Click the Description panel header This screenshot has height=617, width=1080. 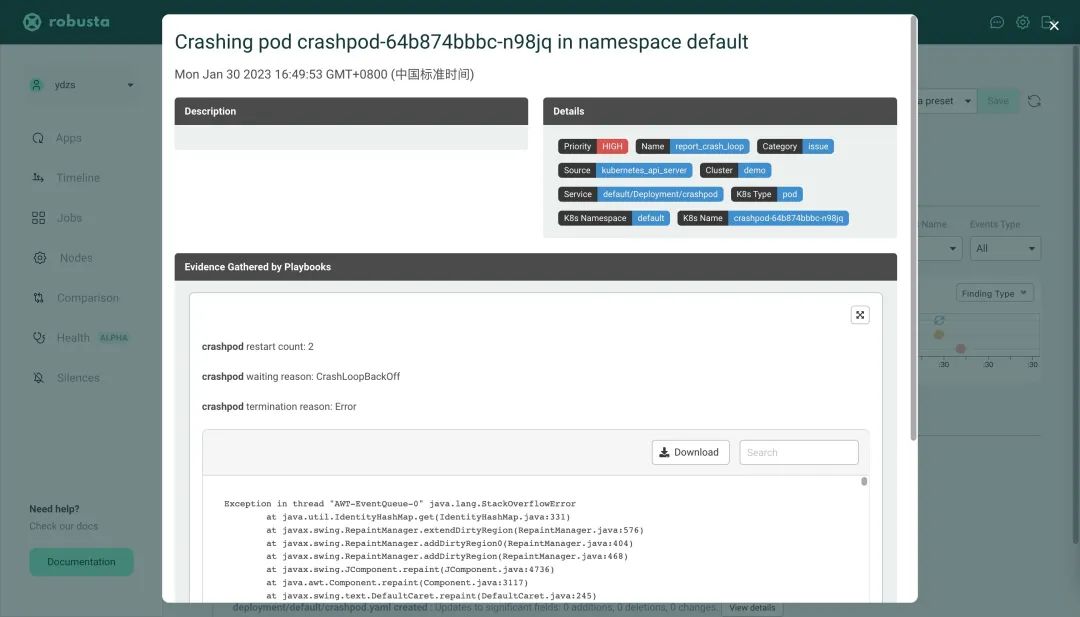click(x=351, y=111)
